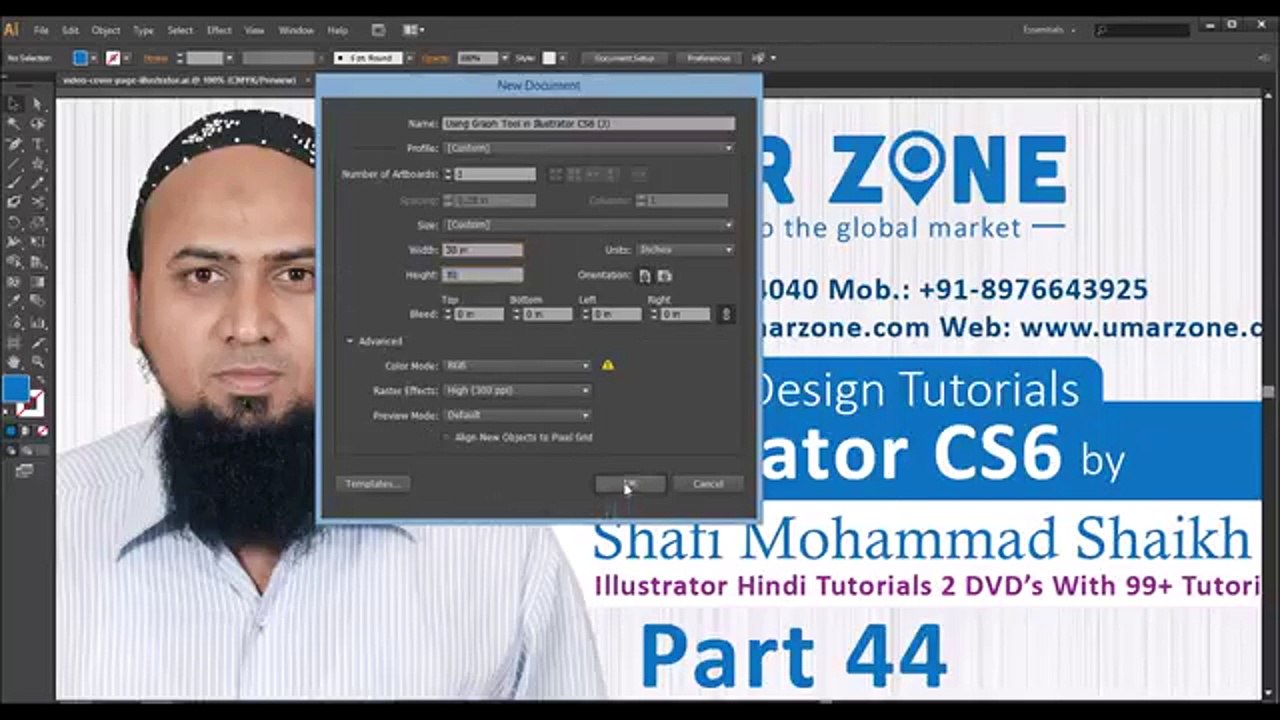Screen dimensions: 1280x720
Task: Select the Direct Selection tool
Action: (x=38, y=104)
